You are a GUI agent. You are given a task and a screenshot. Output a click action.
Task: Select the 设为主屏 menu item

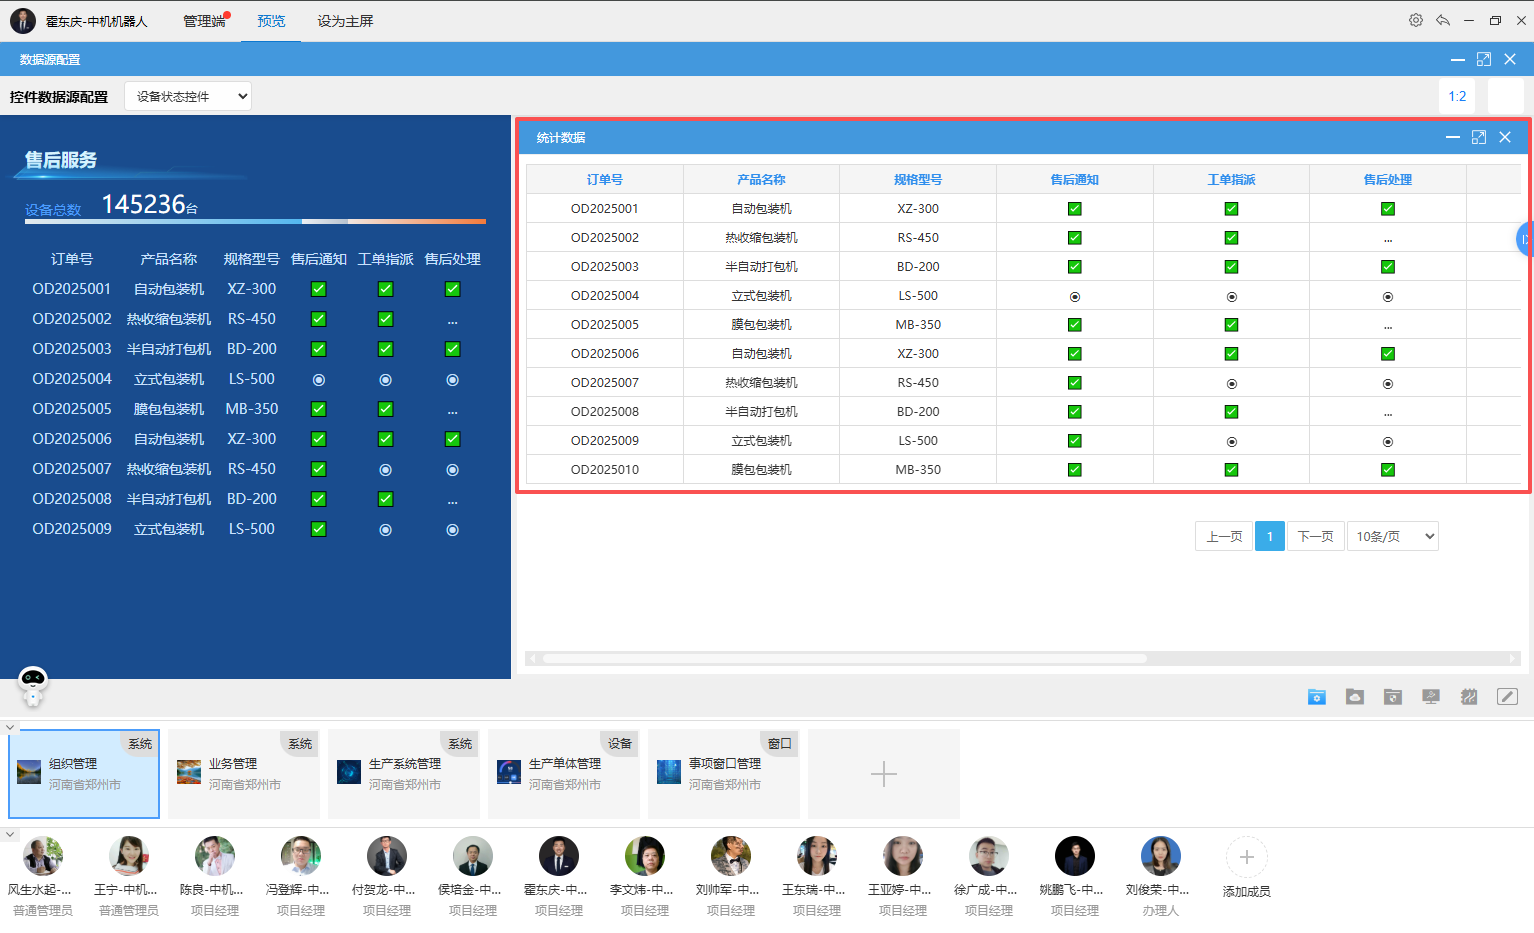tap(345, 21)
